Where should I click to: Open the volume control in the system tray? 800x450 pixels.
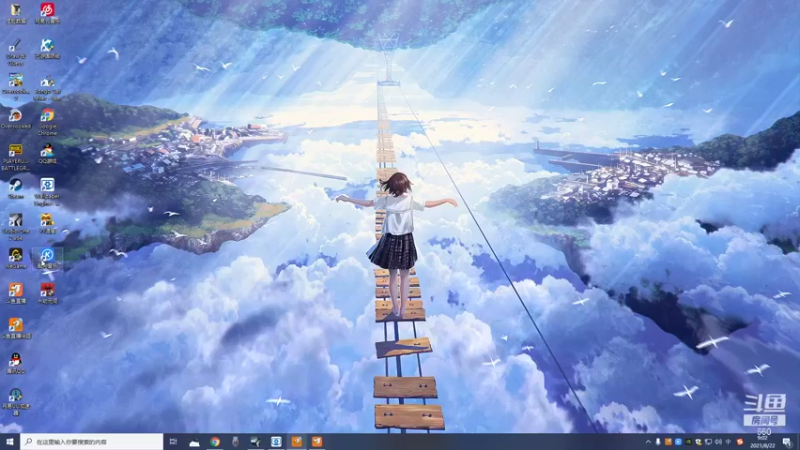pos(718,442)
